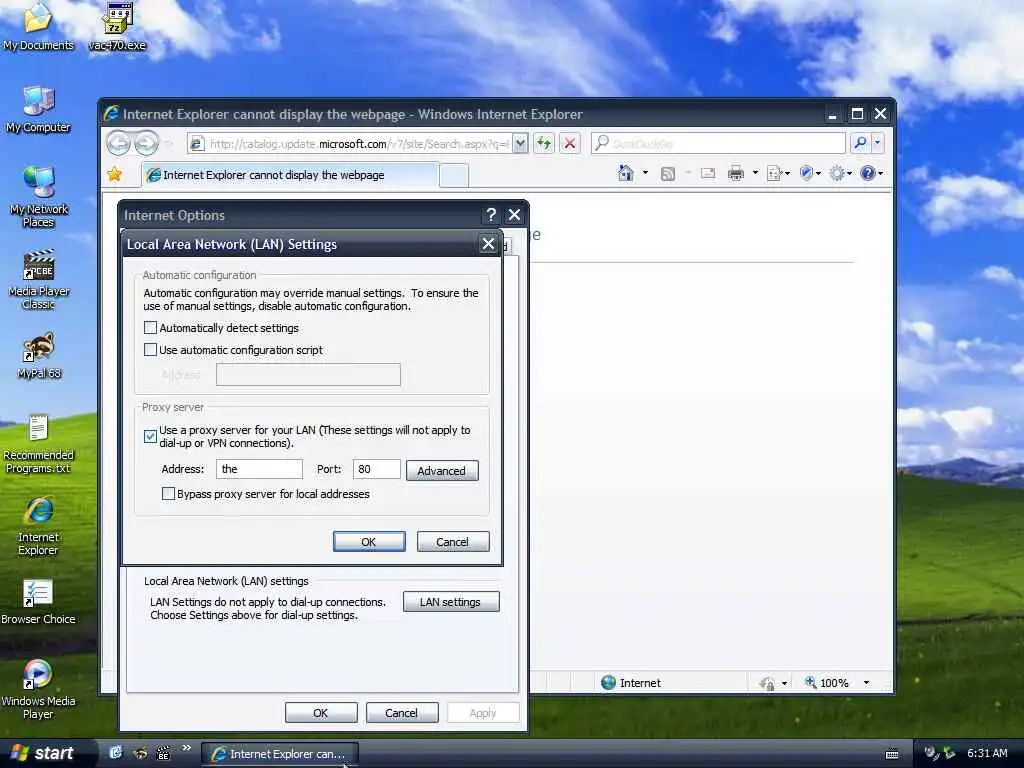Click IE Forward navigation button
The height and width of the screenshot is (768, 1024).
pyautogui.click(x=147, y=143)
